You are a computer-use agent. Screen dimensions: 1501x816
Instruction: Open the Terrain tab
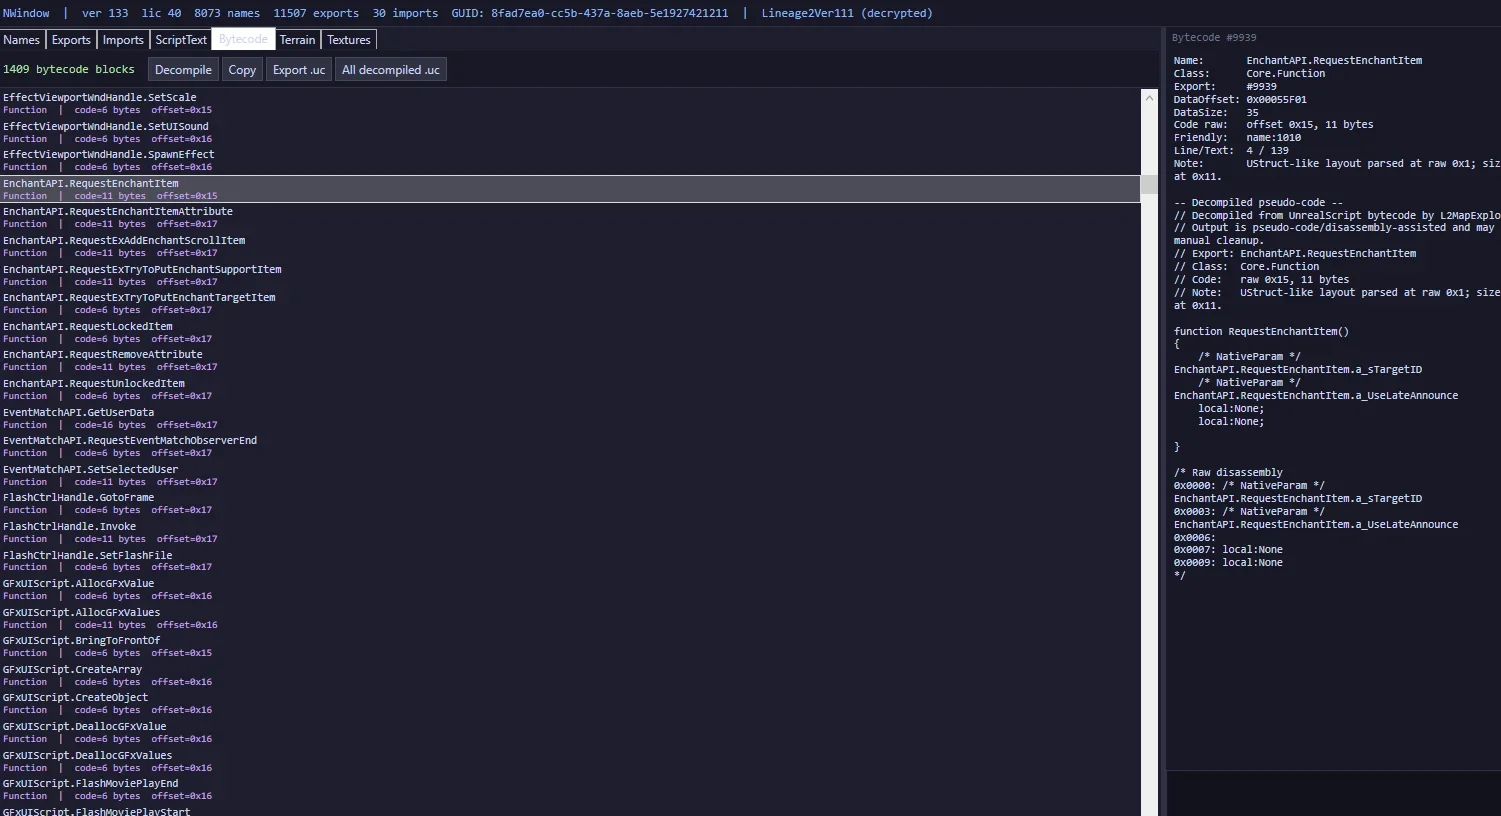297,40
